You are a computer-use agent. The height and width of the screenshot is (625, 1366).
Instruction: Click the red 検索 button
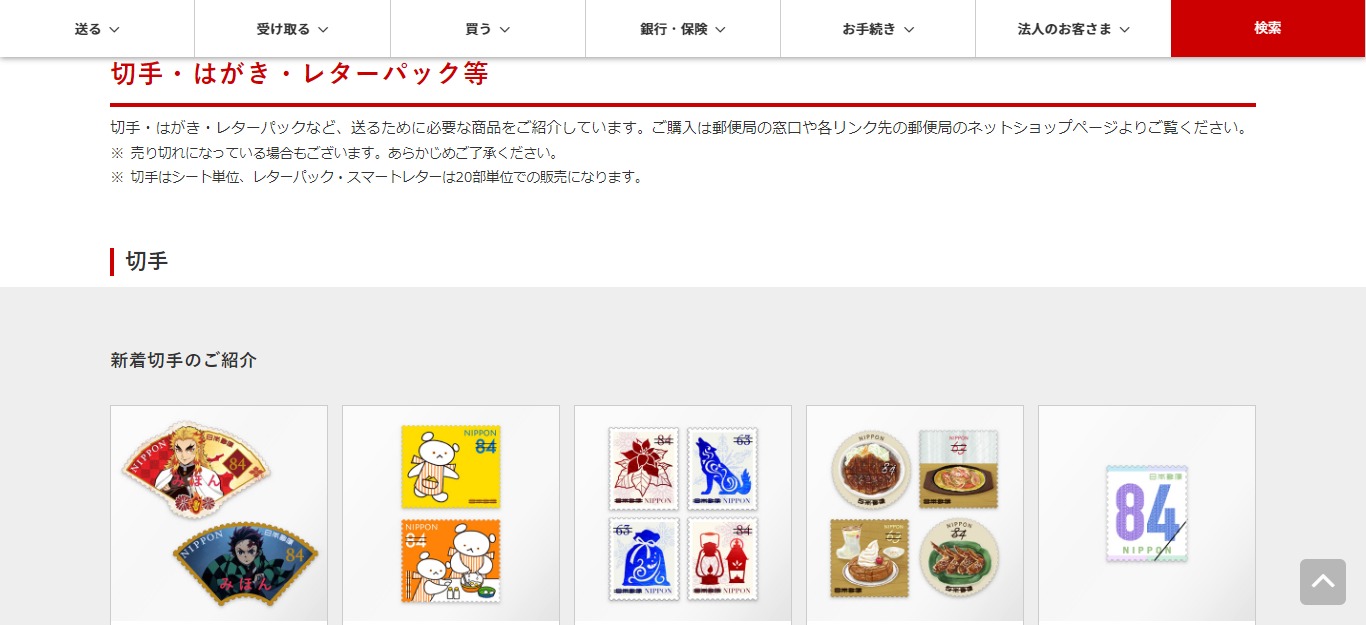[1268, 28]
